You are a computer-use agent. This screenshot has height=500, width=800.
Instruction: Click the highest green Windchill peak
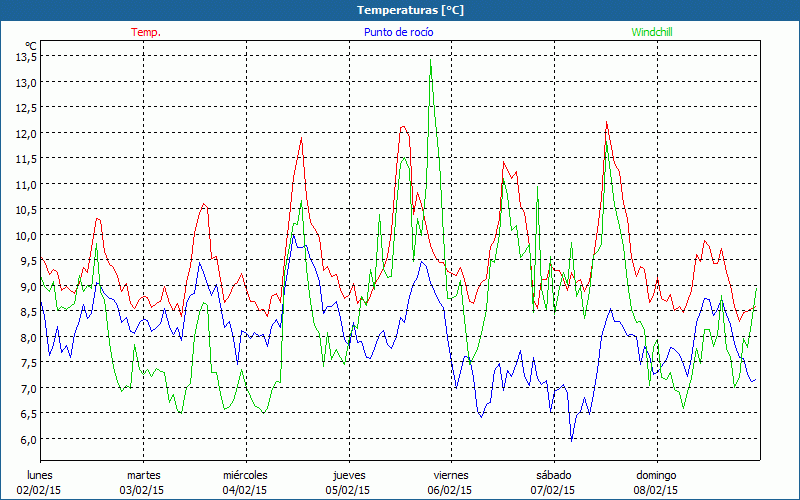click(x=430, y=60)
